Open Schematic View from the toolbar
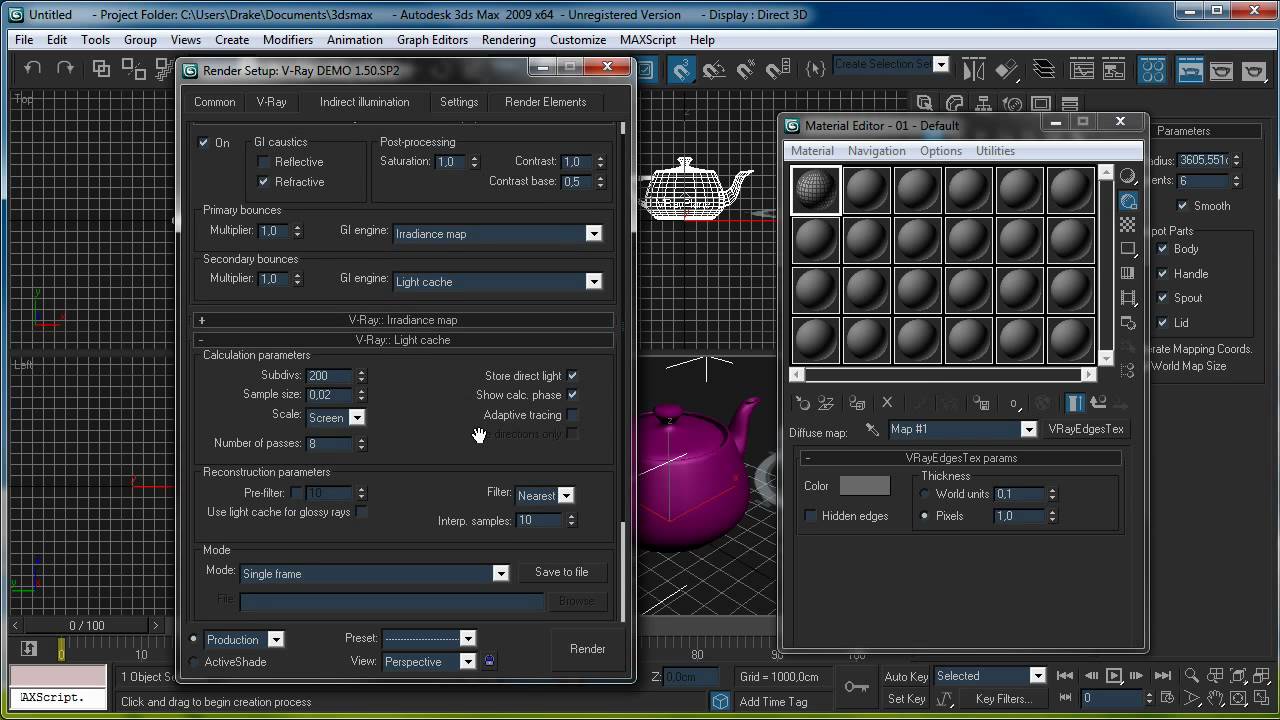 point(1114,69)
